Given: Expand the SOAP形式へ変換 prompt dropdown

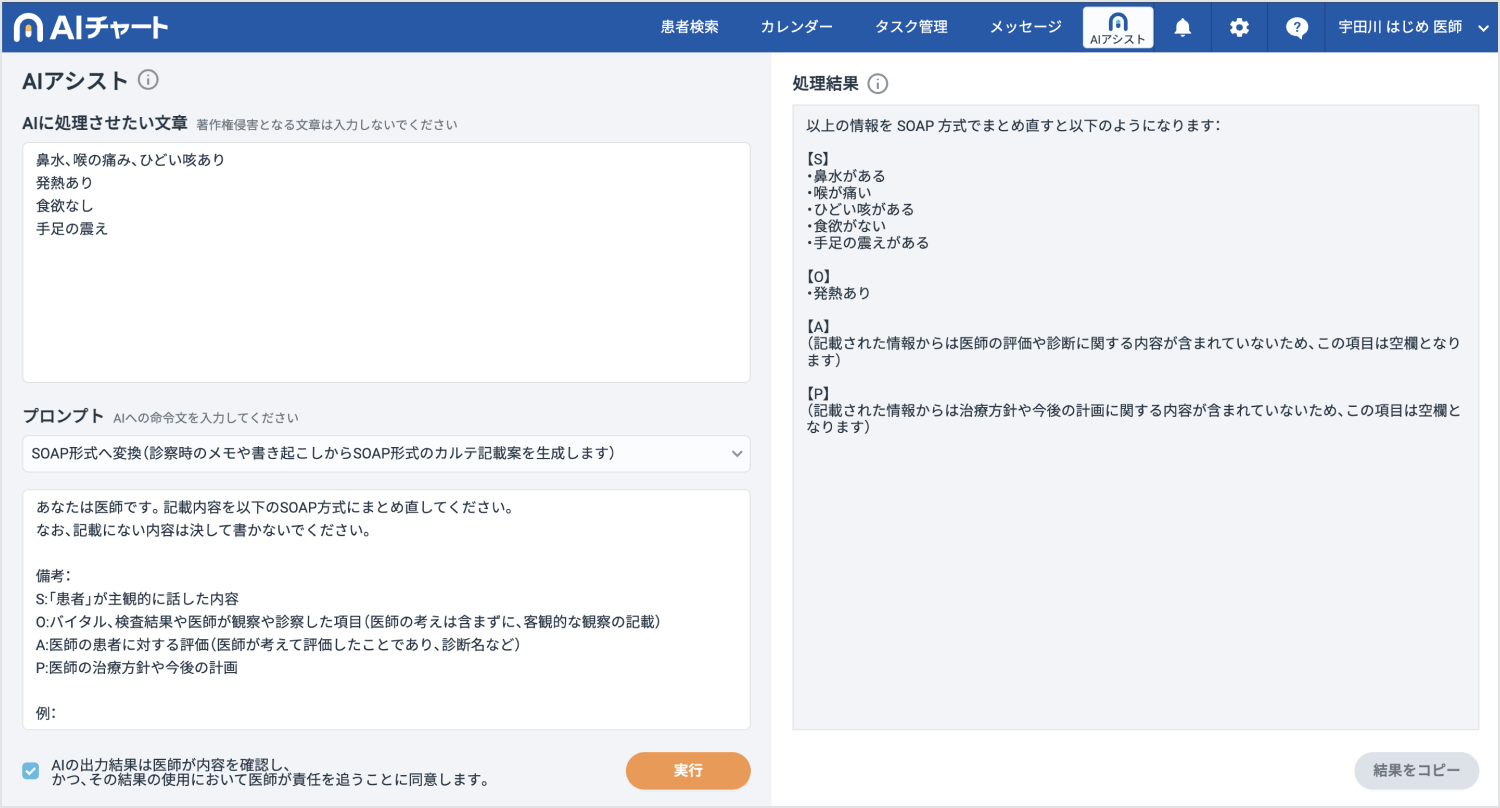Looking at the screenshot, I should point(386,454).
